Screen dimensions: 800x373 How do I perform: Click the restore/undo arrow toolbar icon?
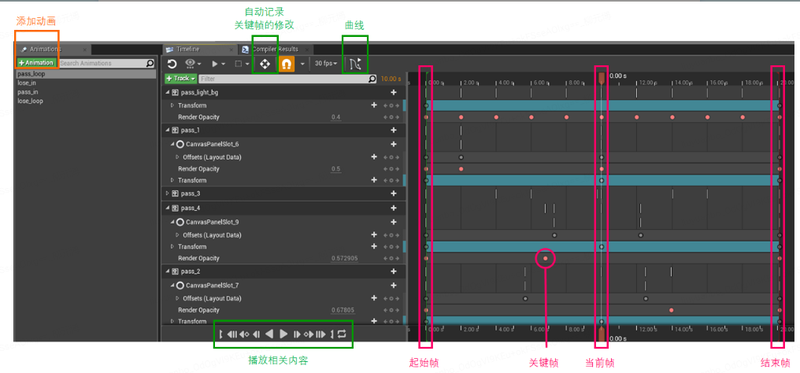click(172, 64)
